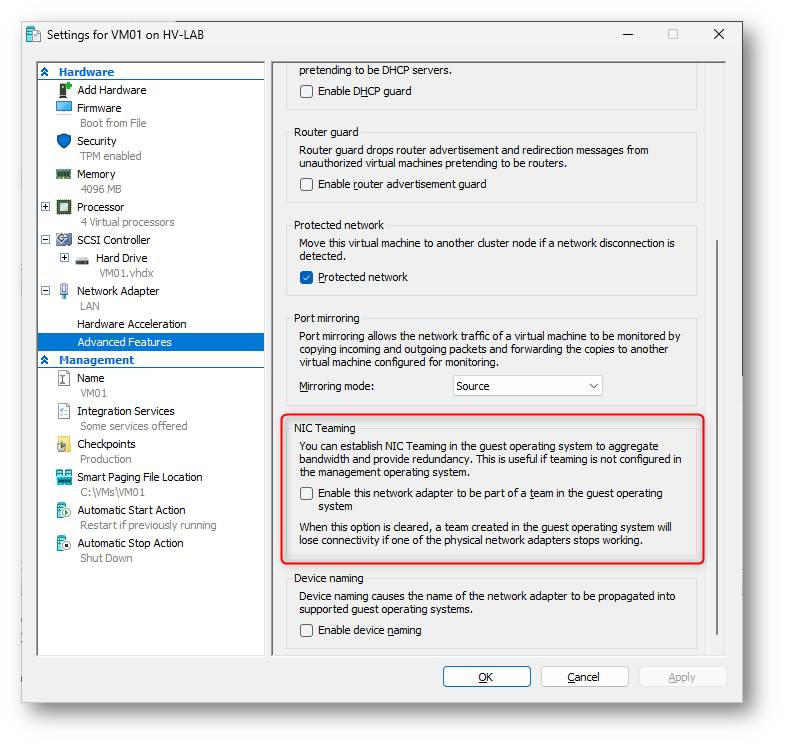Click the vertical scrollbar of settings pane
The height and width of the screenshot is (745, 785).
pos(717,437)
